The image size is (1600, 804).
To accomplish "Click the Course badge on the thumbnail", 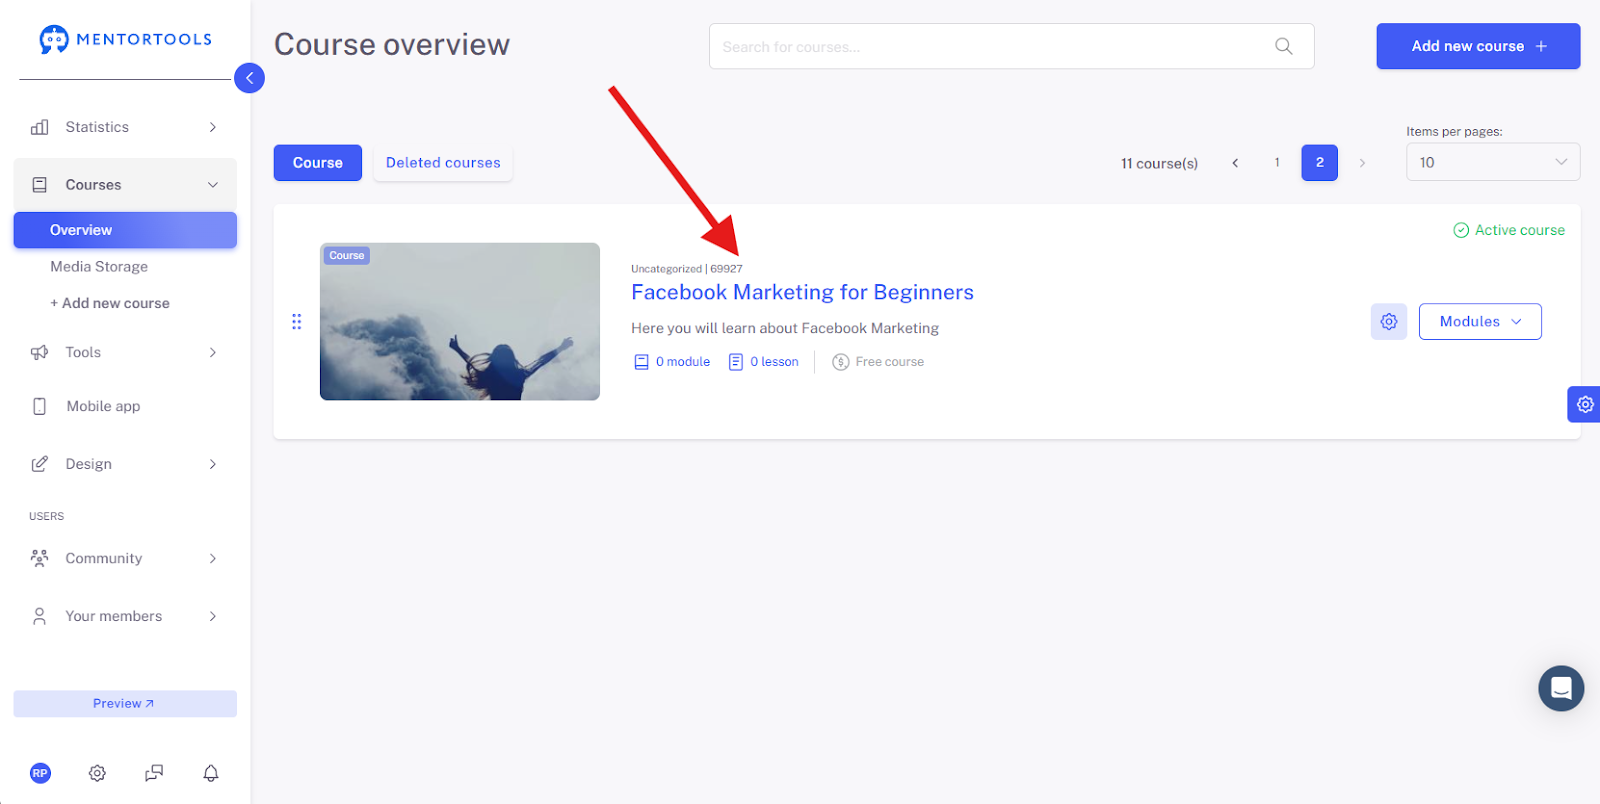I will 347,256.
